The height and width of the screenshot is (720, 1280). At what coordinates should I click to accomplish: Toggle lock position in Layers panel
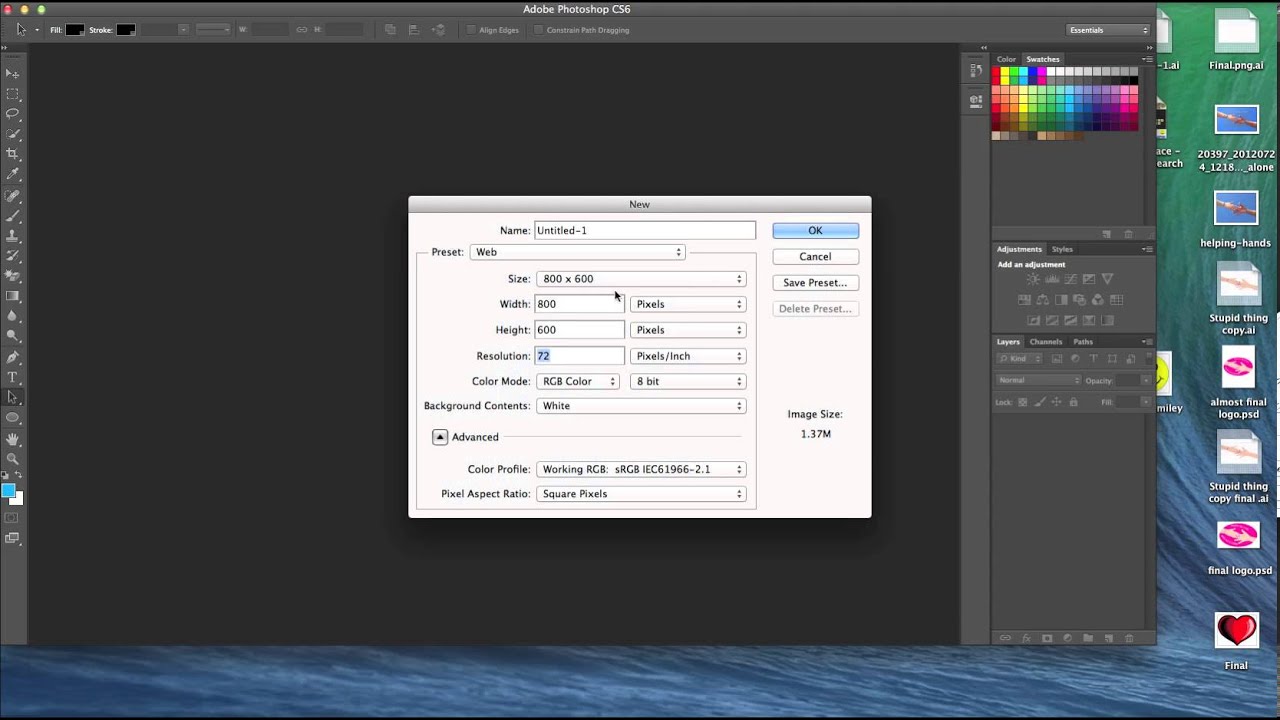pyautogui.click(x=1056, y=402)
